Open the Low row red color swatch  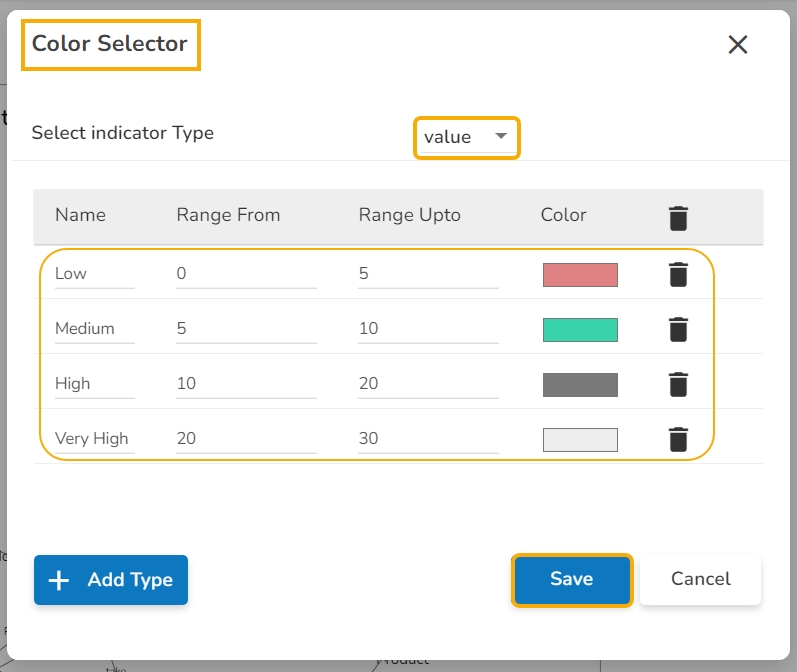coord(580,275)
